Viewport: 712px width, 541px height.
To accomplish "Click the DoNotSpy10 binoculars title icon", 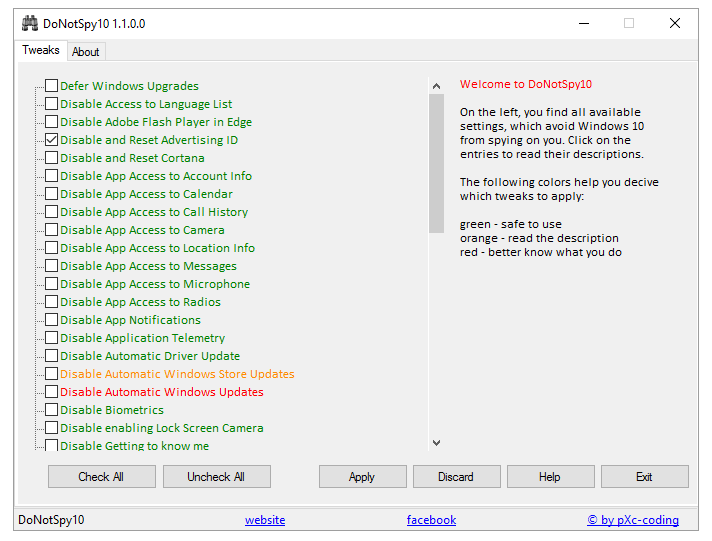I will pyautogui.click(x=30, y=23).
